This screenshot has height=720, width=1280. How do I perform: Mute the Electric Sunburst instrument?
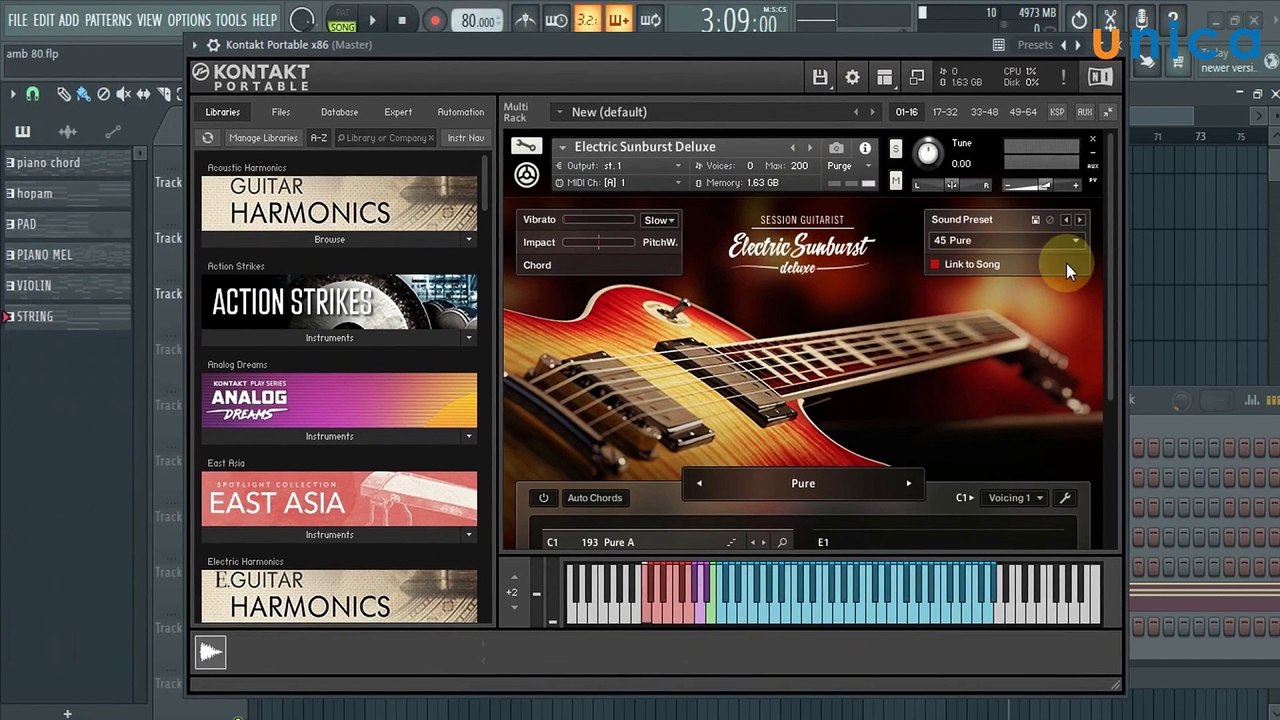(x=896, y=181)
